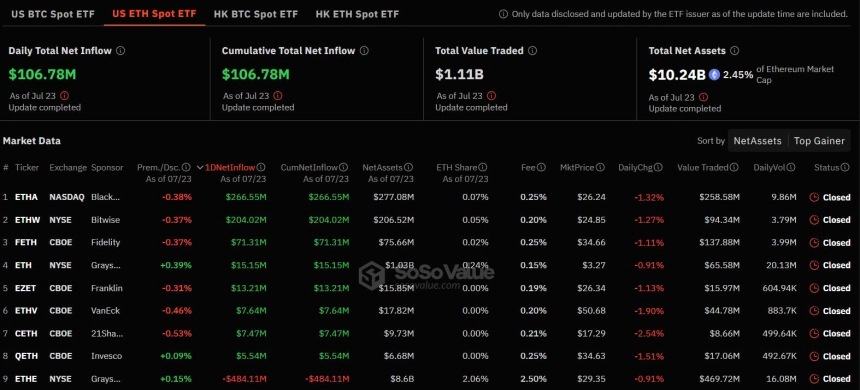860x390 pixels.
Task: Sort table by Top Gainer button
Action: [x=819, y=141]
